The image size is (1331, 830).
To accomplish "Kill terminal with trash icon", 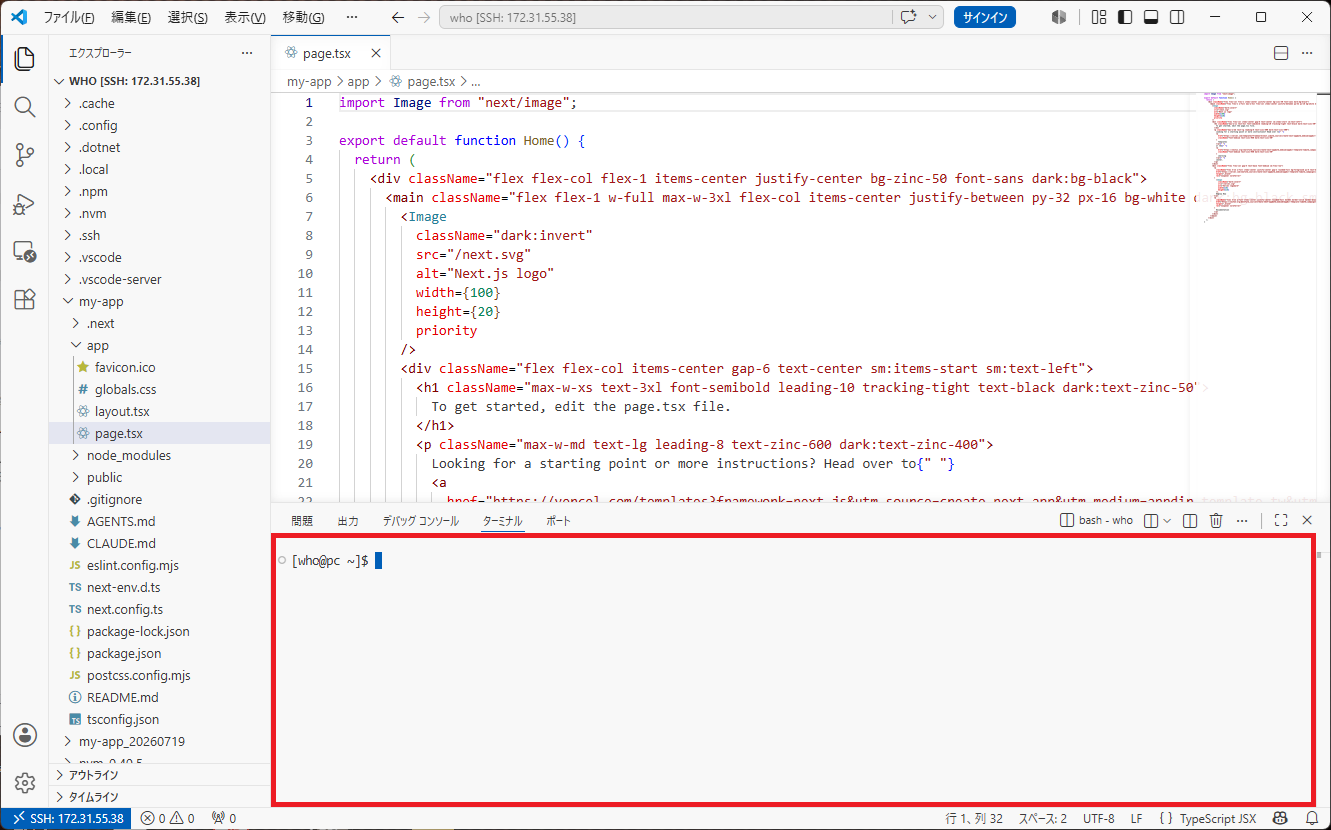I will (x=1216, y=520).
